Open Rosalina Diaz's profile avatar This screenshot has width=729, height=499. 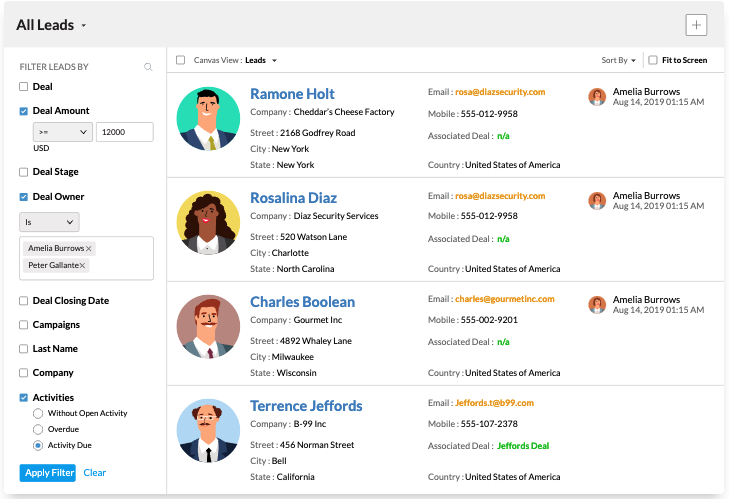click(x=208, y=222)
